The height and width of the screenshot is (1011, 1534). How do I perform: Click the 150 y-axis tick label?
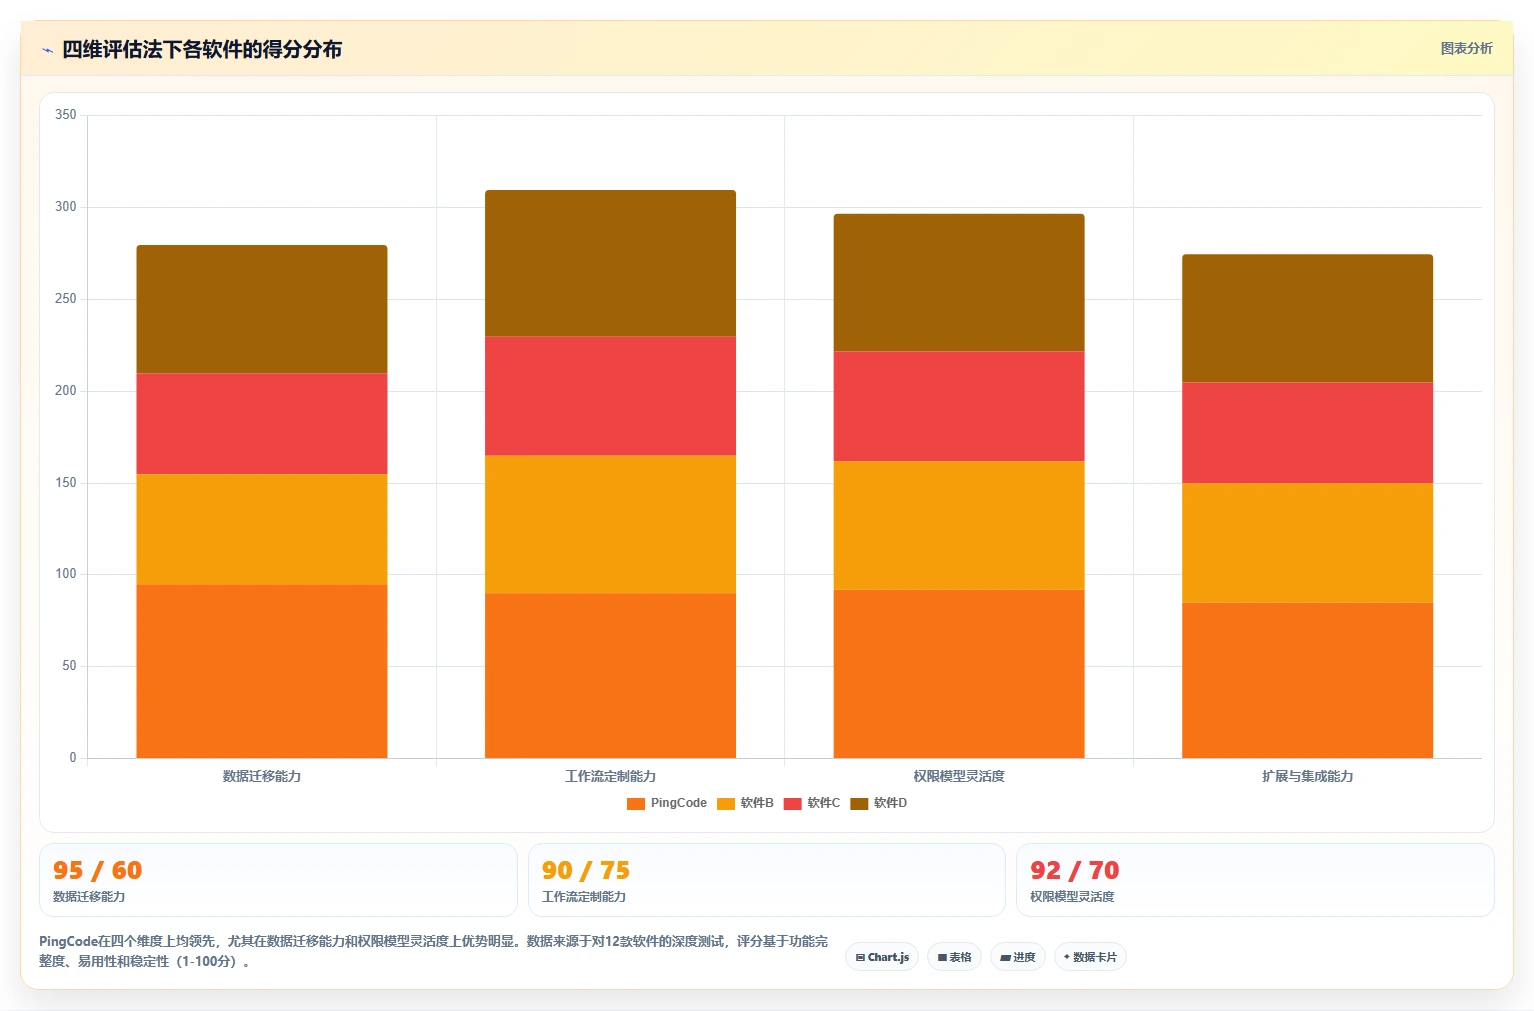pos(66,483)
